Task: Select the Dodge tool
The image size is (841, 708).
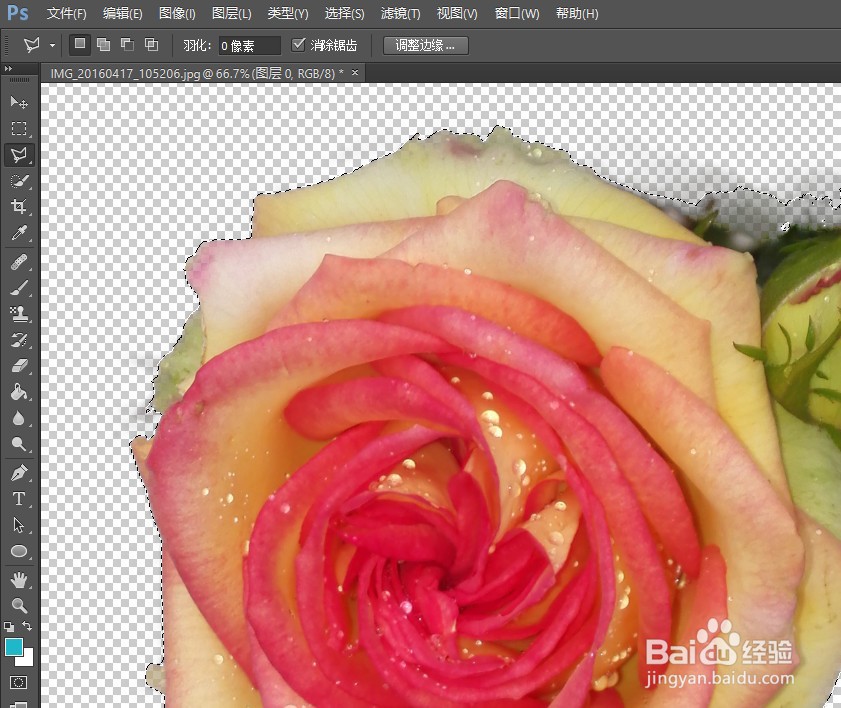Action: 19,444
